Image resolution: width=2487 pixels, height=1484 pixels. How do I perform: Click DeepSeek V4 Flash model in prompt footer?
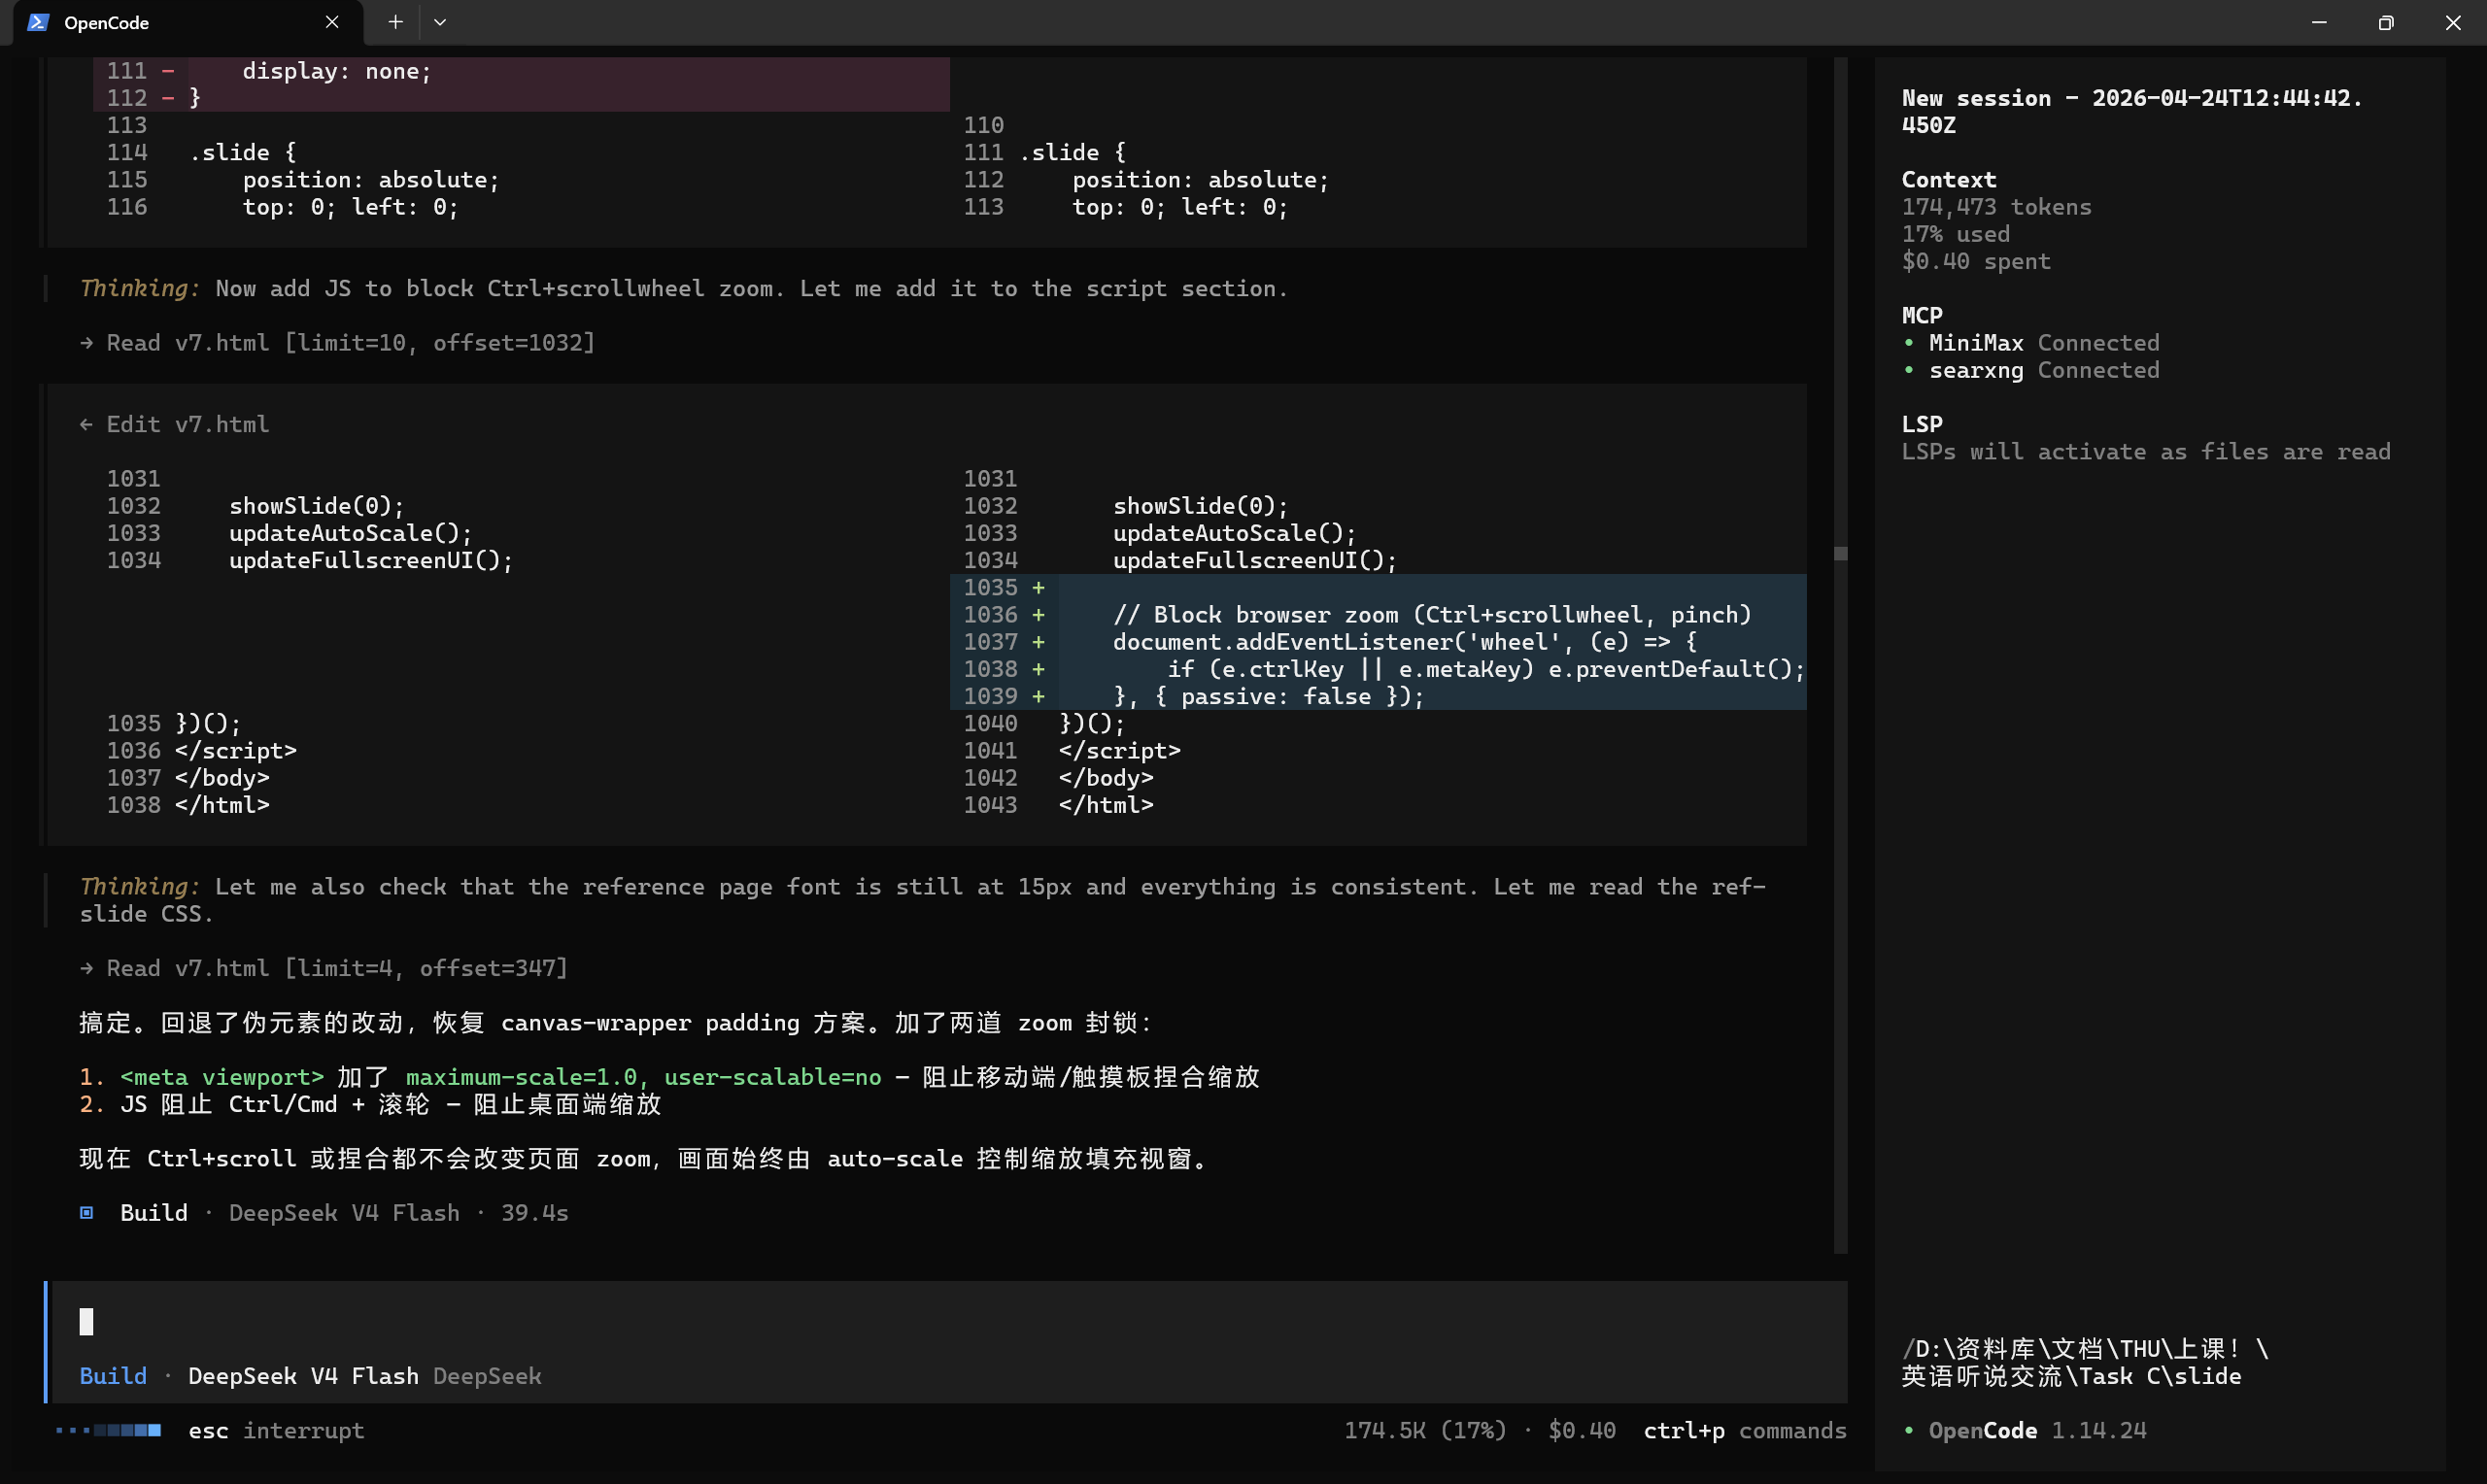303,1376
